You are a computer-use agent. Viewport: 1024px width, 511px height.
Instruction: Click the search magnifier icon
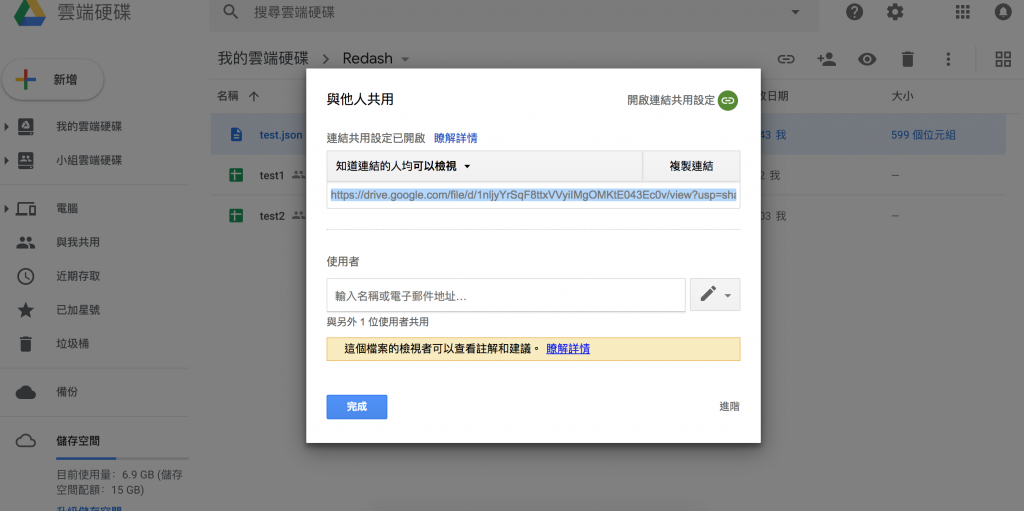[231, 12]
